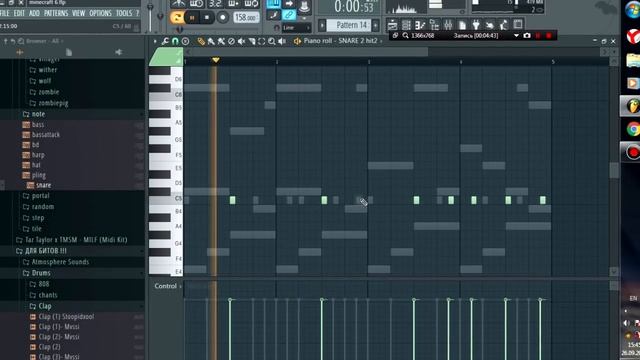Open the project info page icon
640x360 pixels.
pos(462,25)
